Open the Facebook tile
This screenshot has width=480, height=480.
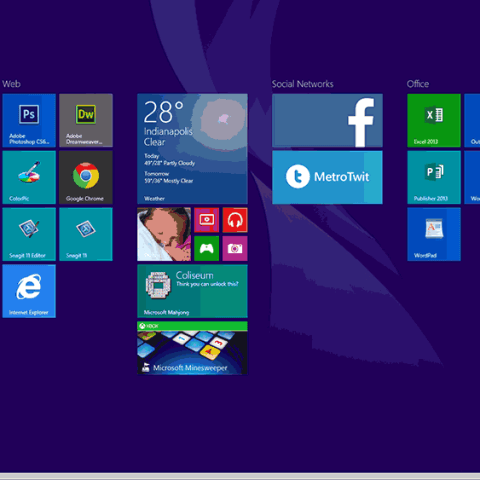pos(327,120)
